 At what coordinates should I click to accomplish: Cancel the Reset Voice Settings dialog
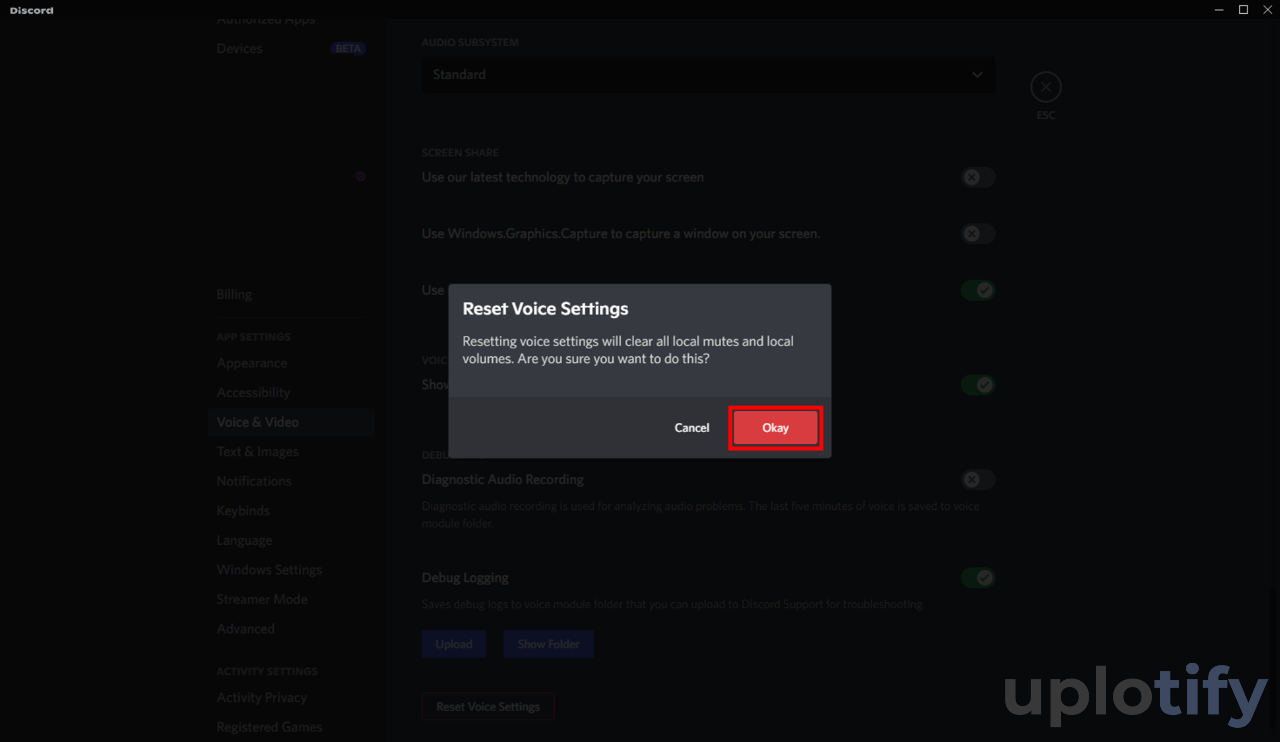pyautogui.click(x=692, y=428)
